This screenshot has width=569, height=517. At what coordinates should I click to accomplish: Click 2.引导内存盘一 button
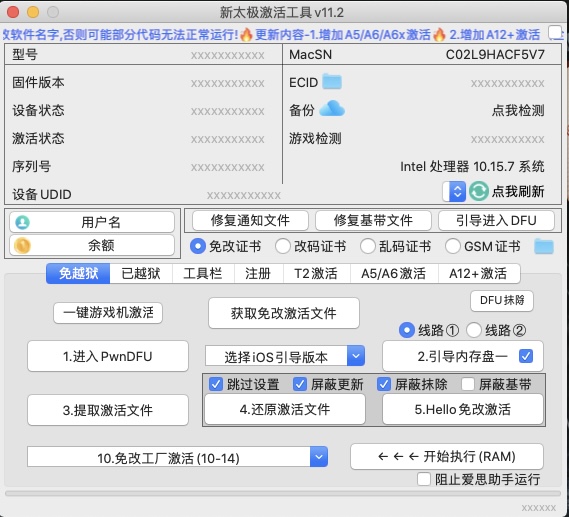coord(463,356)
